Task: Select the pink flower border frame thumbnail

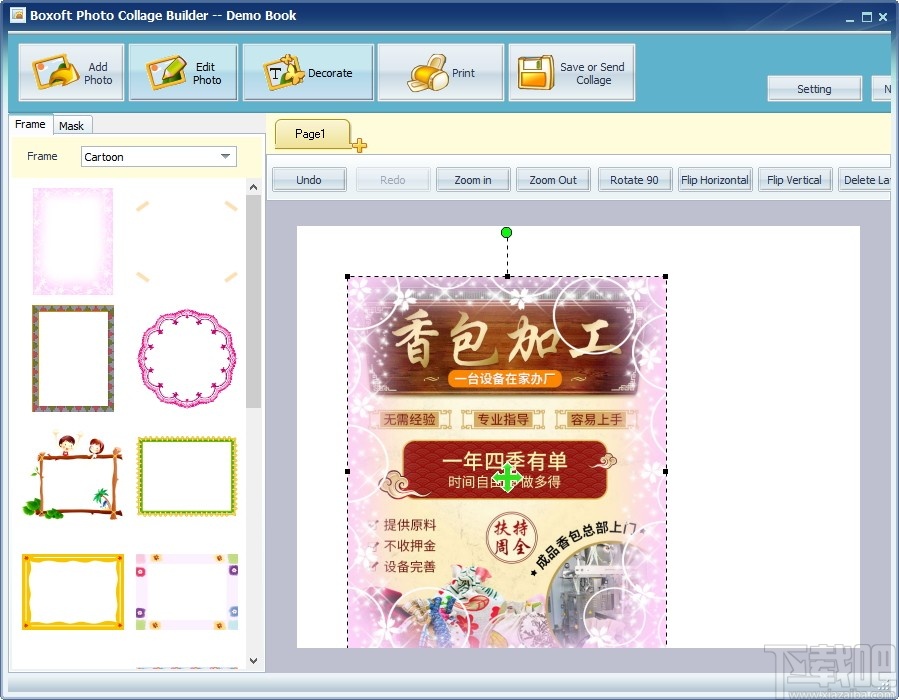Action: [71, 240]
